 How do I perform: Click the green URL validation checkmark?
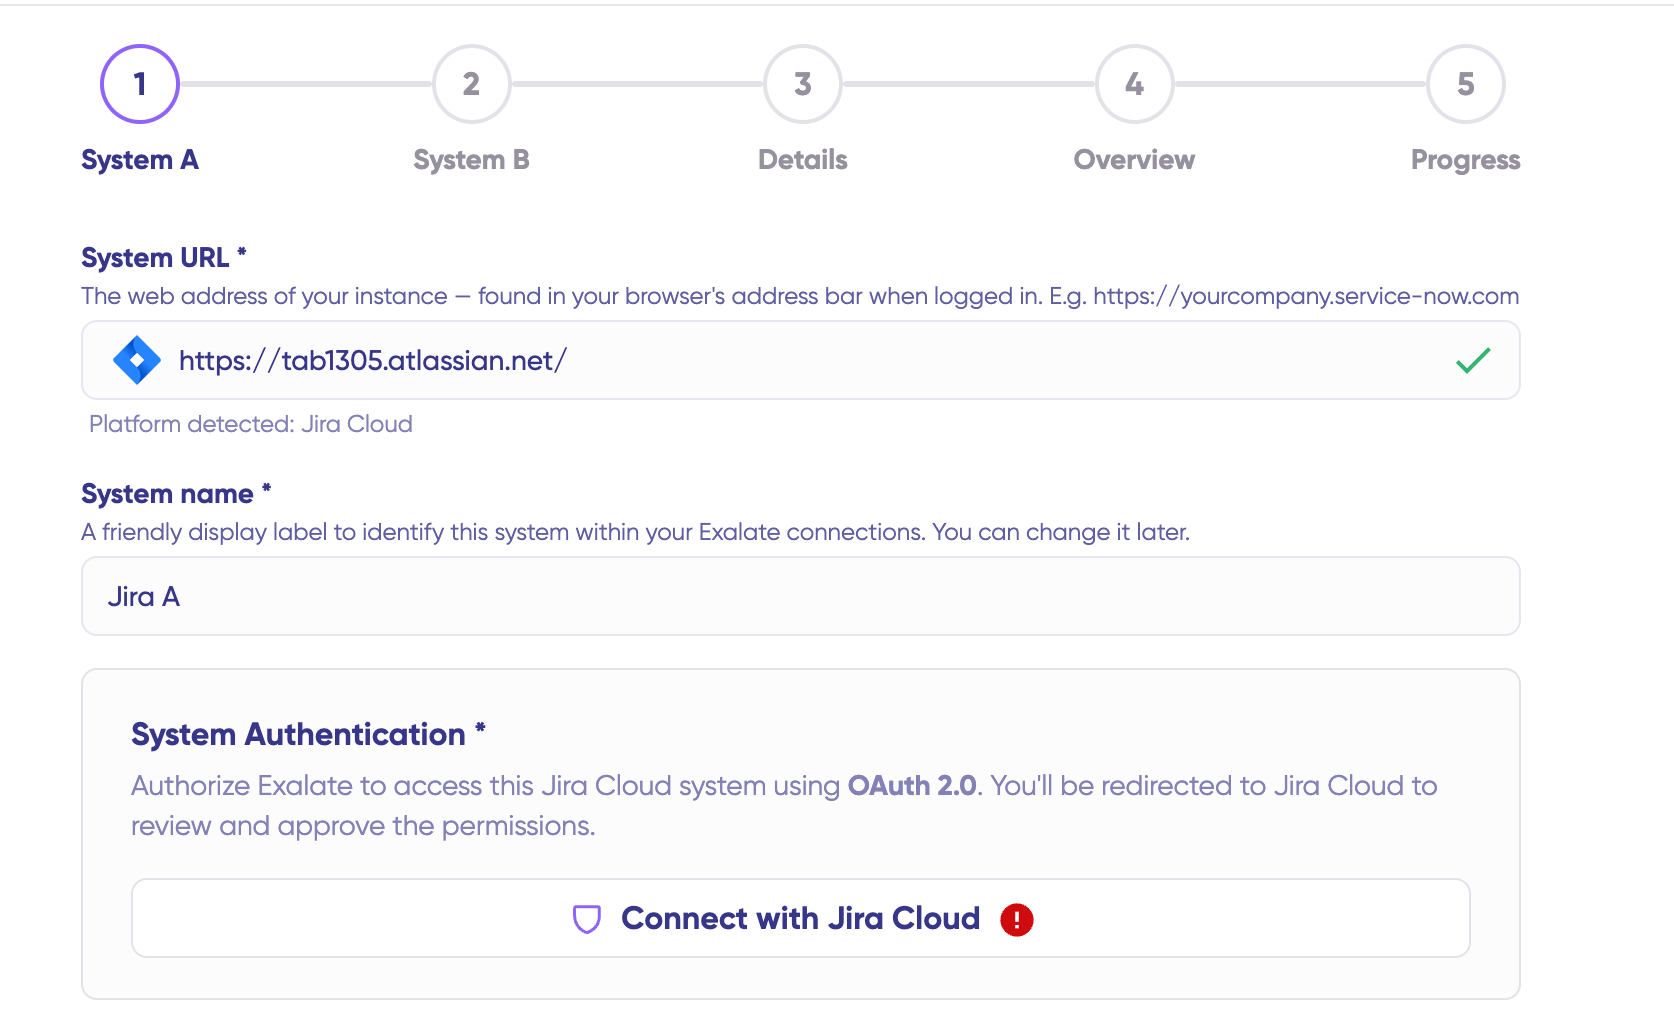(1473, 360)
